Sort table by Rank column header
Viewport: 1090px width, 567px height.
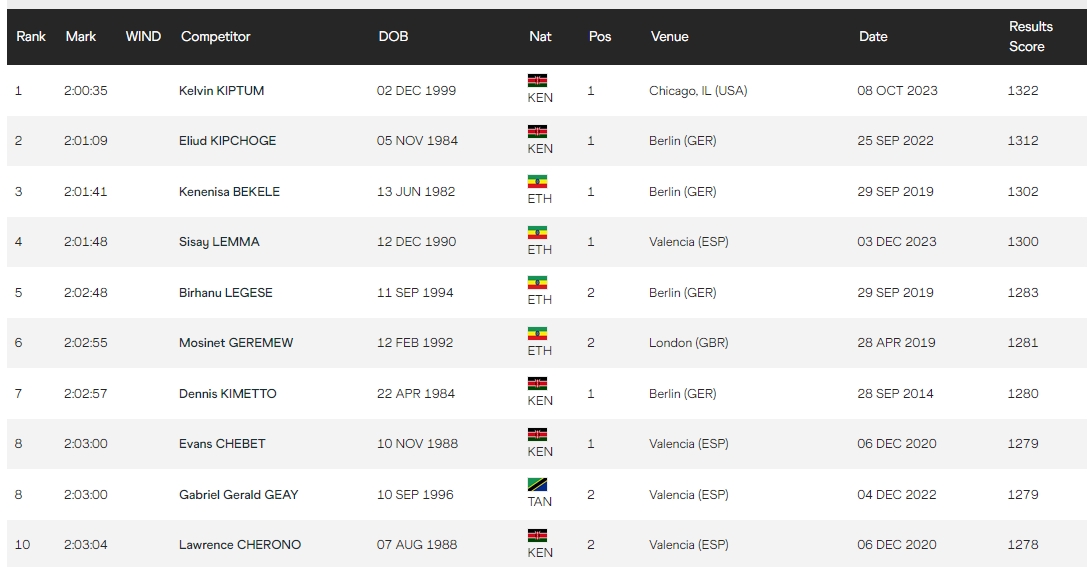pos(31,36)
